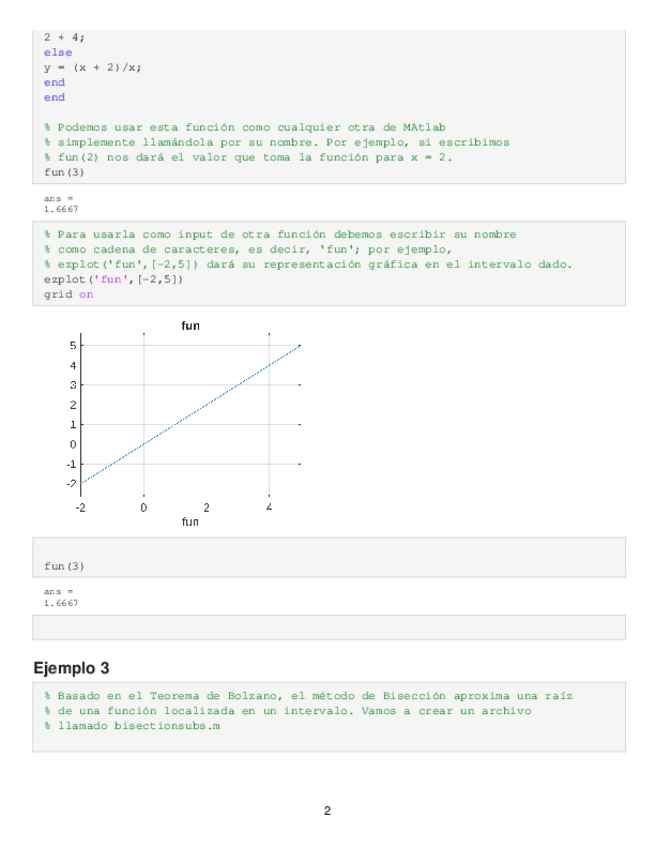Click the fun(3) call below the plot
Screen dimensions: 655x848
click(64, 567)
